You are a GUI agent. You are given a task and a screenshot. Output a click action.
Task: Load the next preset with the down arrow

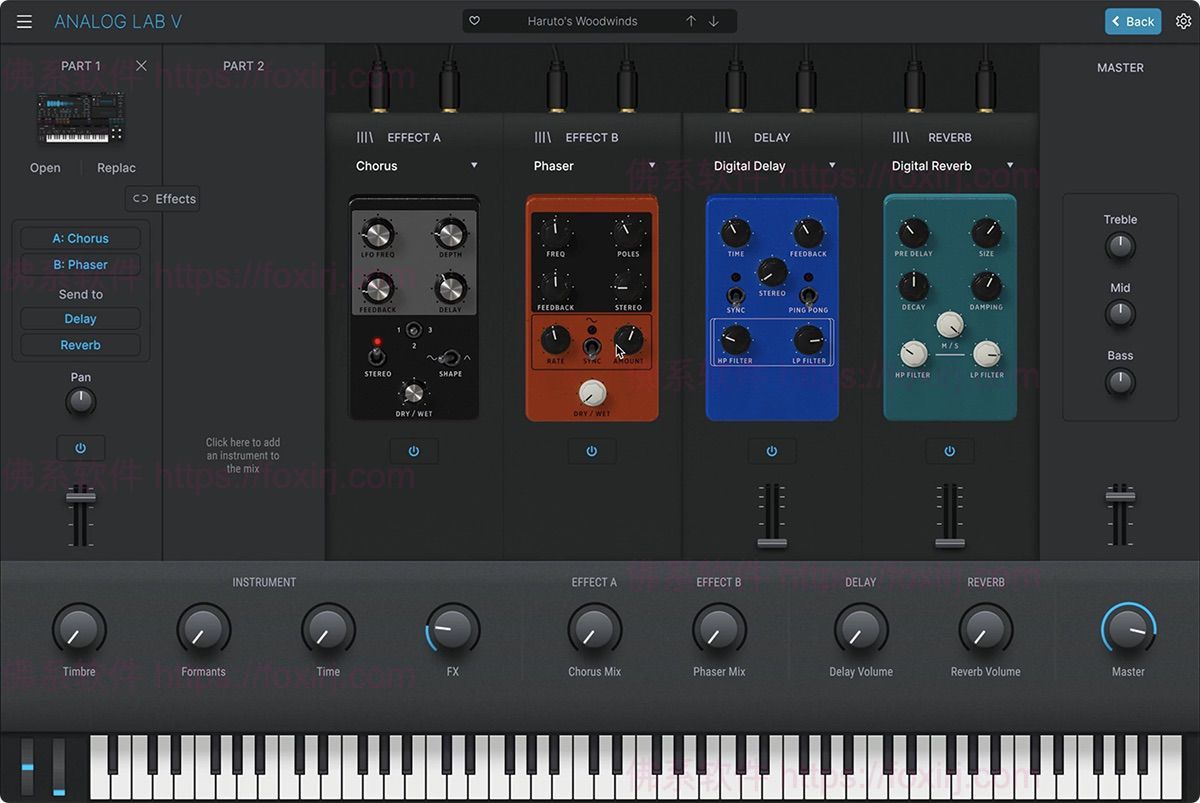tap(712, 20)
